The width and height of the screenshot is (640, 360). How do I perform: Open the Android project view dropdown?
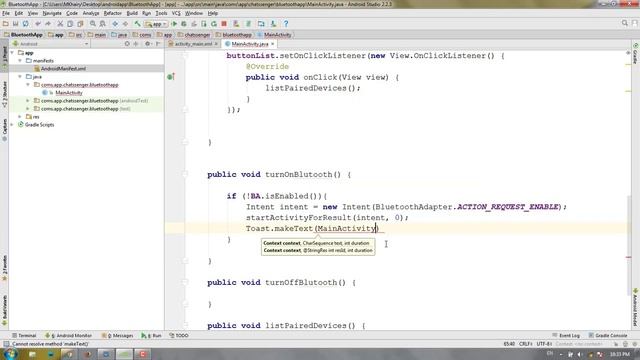click(51, 44)
